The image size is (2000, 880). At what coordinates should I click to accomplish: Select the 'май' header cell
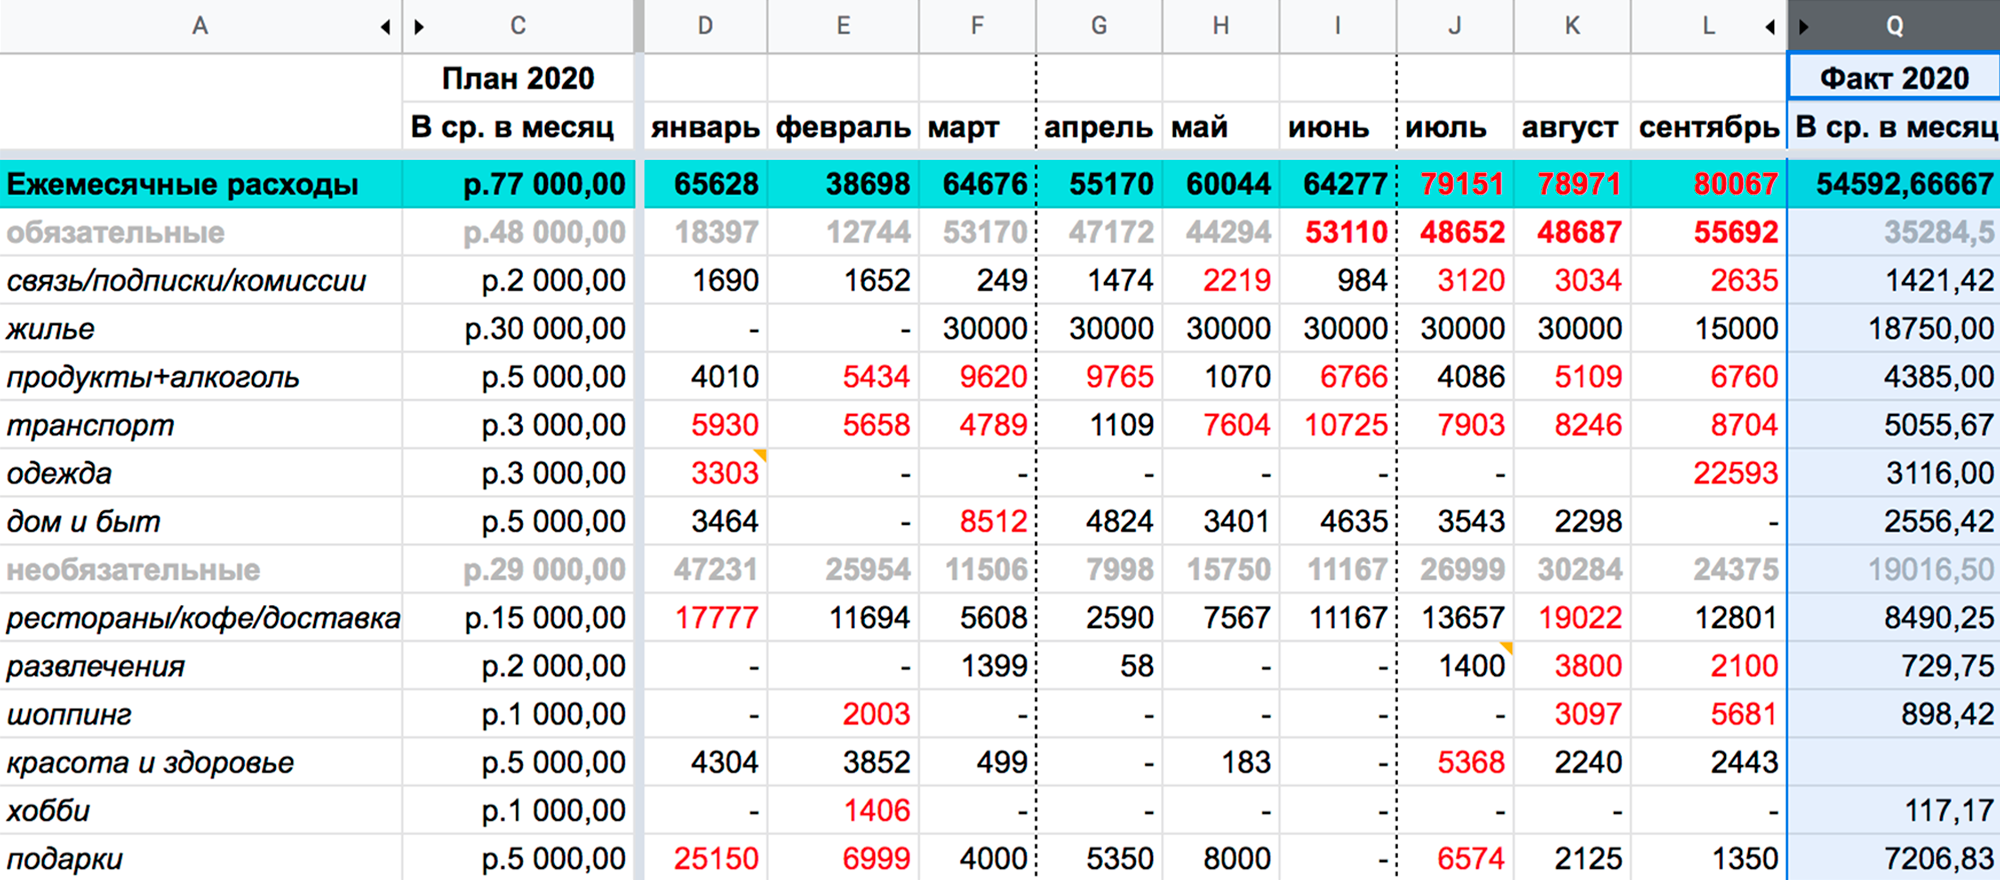point(1221,127)
